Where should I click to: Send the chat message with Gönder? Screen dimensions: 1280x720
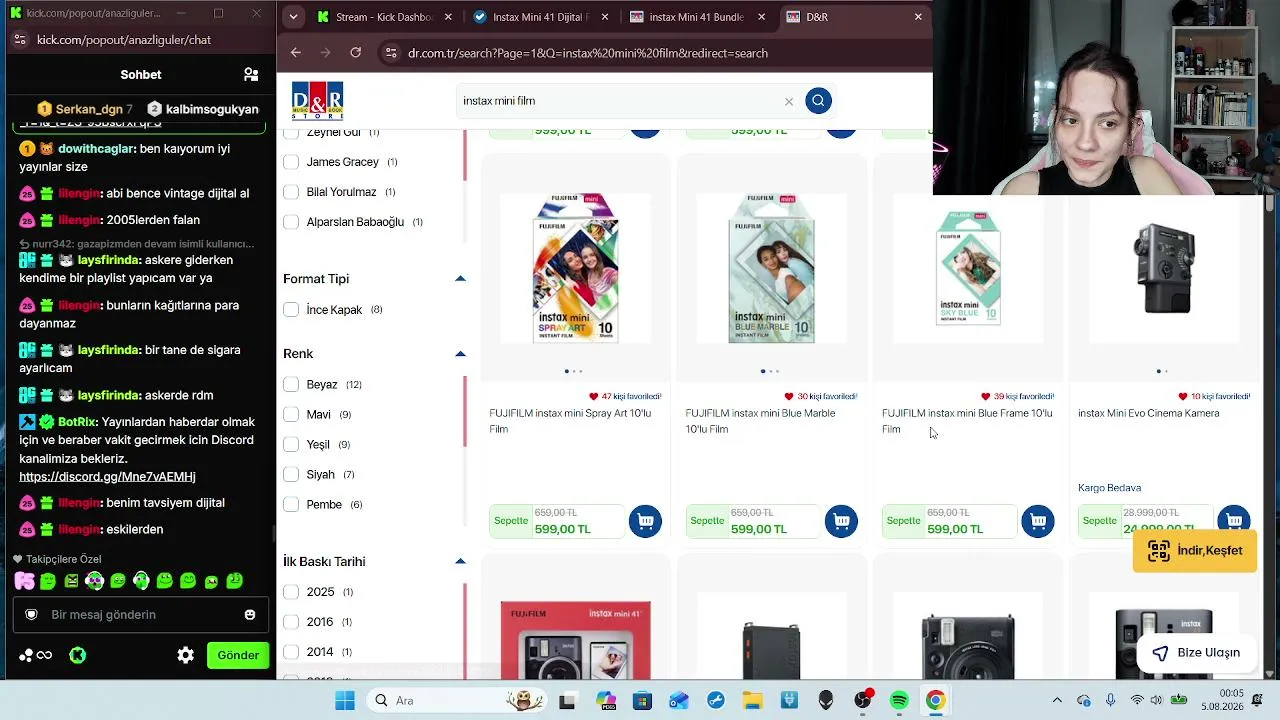click(x=238, y=655)
